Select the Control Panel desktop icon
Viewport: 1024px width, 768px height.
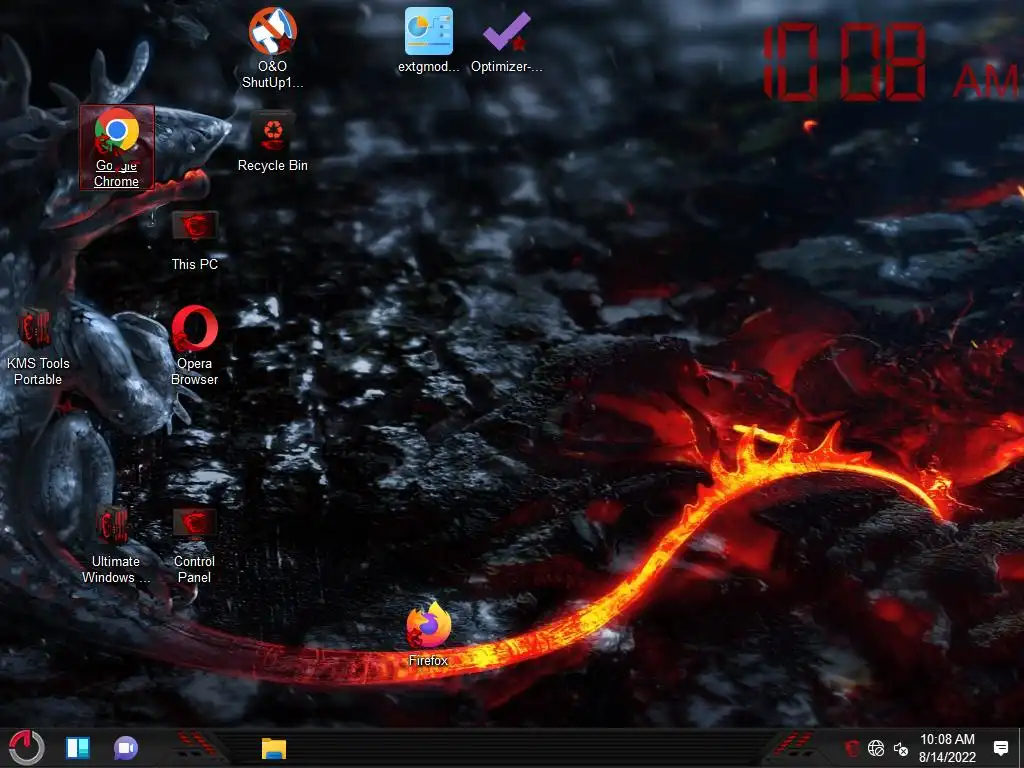[x=195, y=545]
